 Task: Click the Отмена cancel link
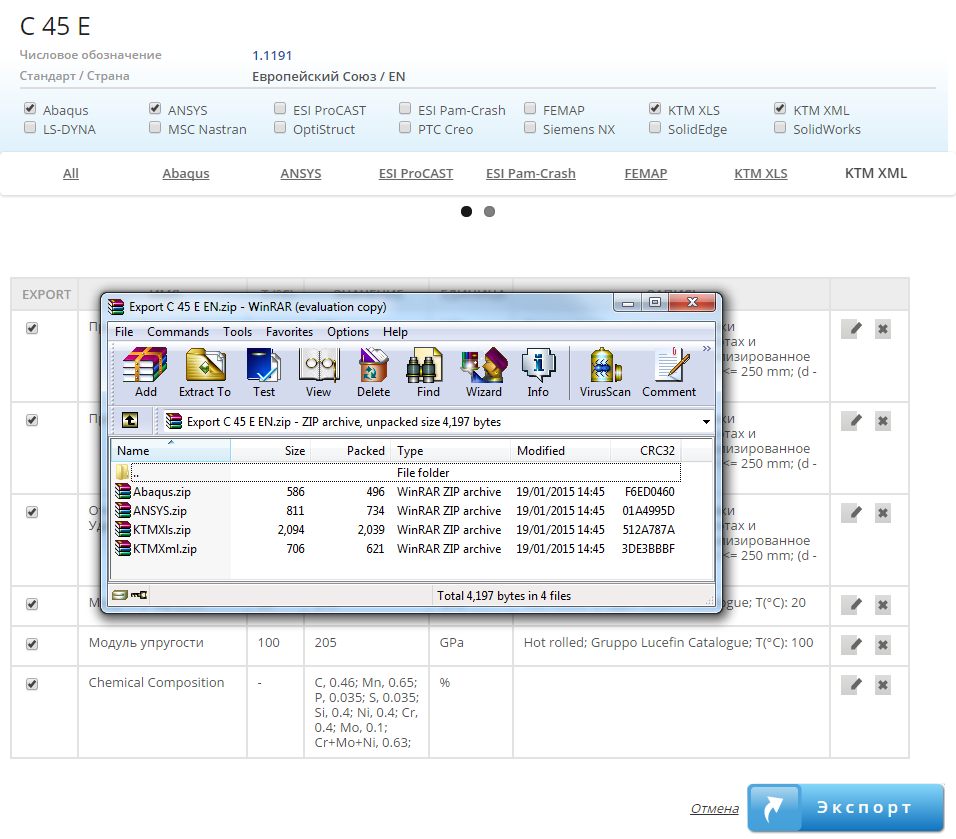pos(714,809)
